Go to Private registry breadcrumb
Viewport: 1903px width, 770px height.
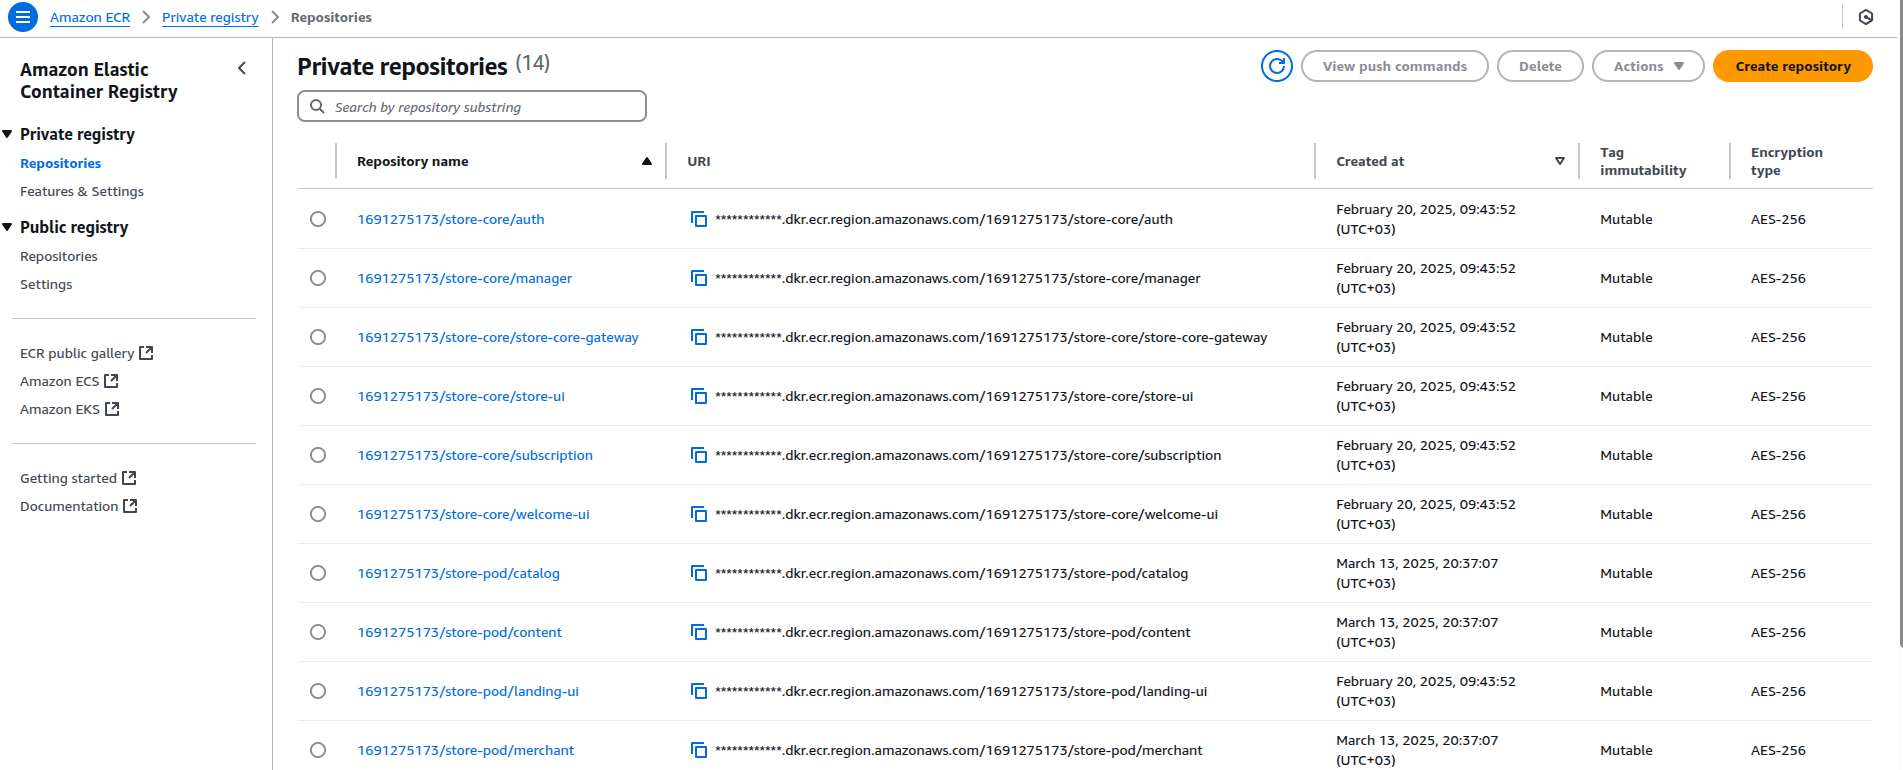coord(210,17)
